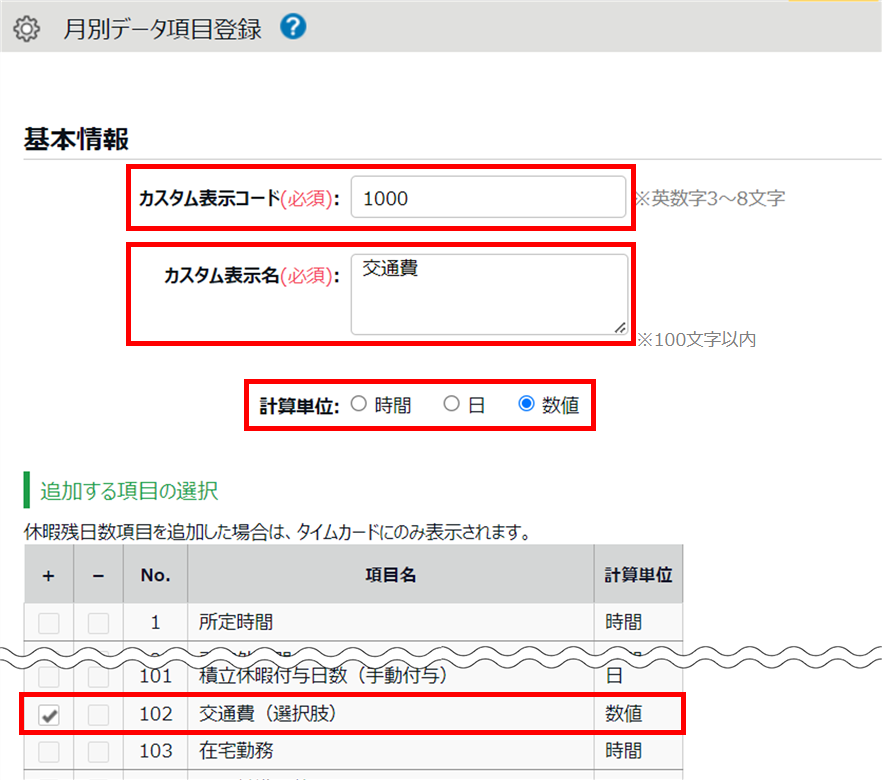This screenshot has width=882, height=780.
Task: Click the カスタム表示名 text area
Action: (489, 293)
